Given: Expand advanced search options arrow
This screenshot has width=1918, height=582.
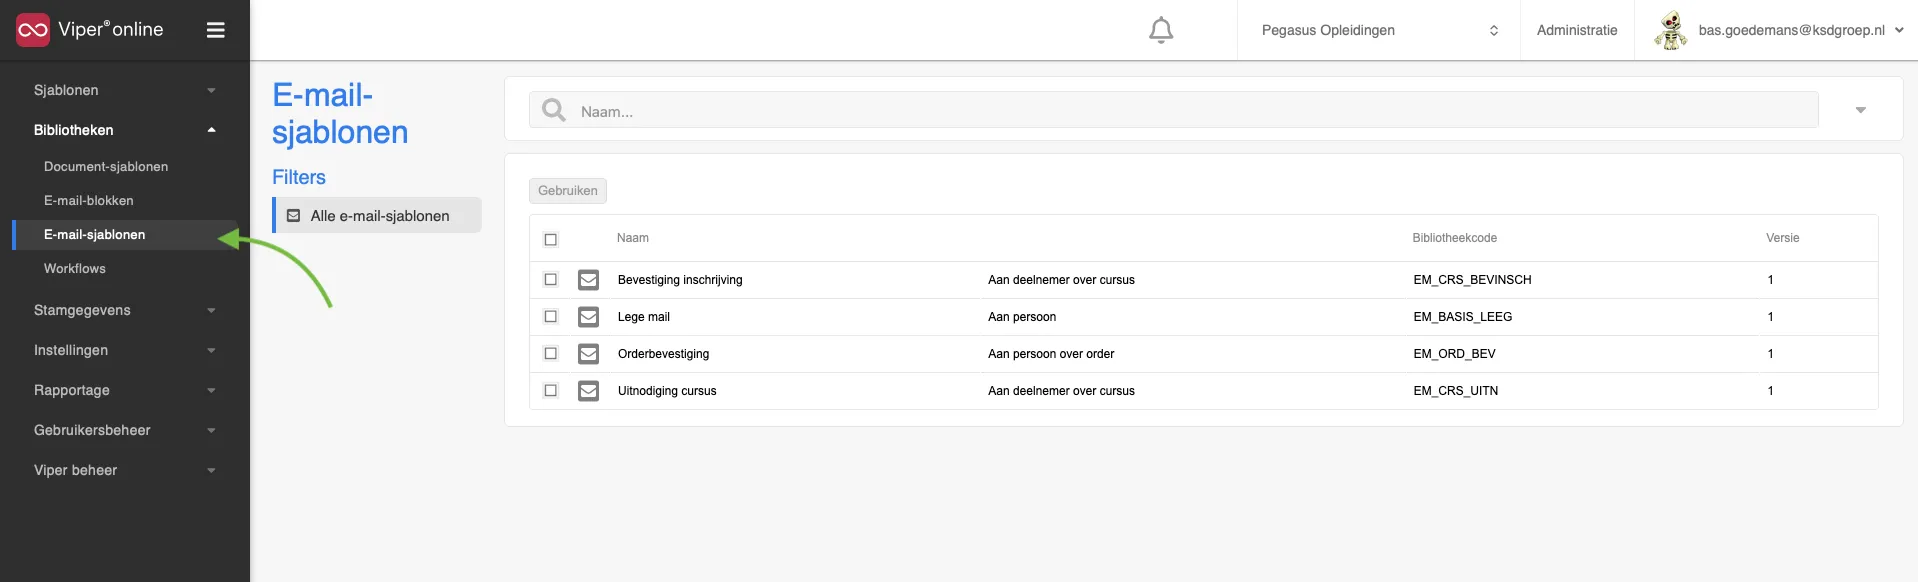Looking at the screenshot, I should pos(1860,110).
